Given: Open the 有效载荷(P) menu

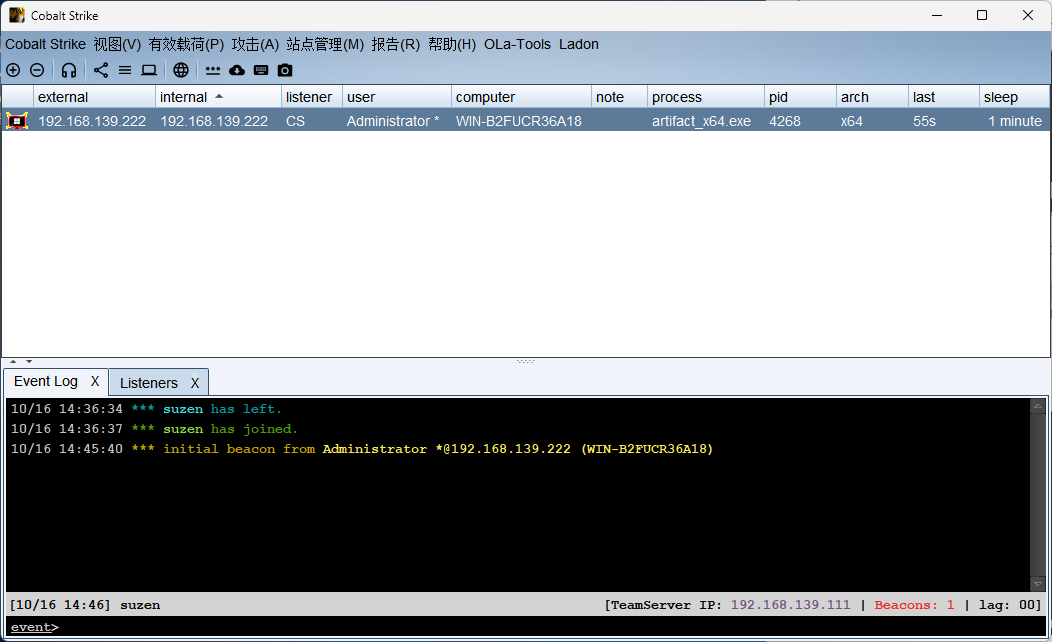Looking at the screenshot, I should tap(187, 44).
